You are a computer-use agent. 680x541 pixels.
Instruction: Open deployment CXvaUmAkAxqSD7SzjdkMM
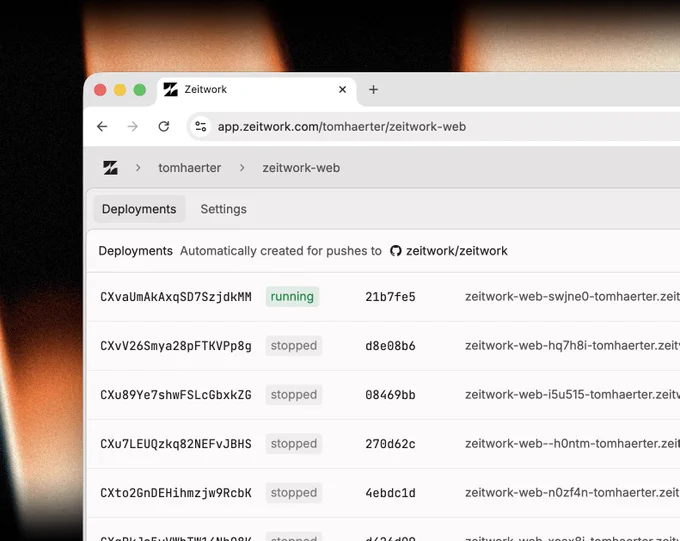click(176, 297)
